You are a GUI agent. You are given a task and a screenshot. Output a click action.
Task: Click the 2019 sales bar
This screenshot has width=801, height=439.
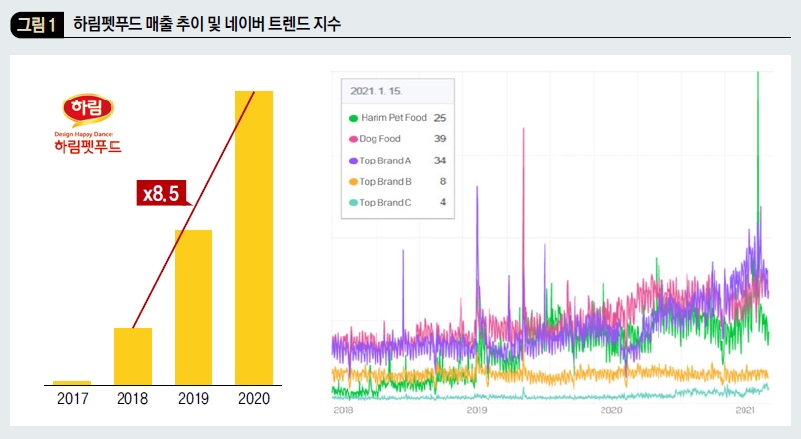(193, 307)
